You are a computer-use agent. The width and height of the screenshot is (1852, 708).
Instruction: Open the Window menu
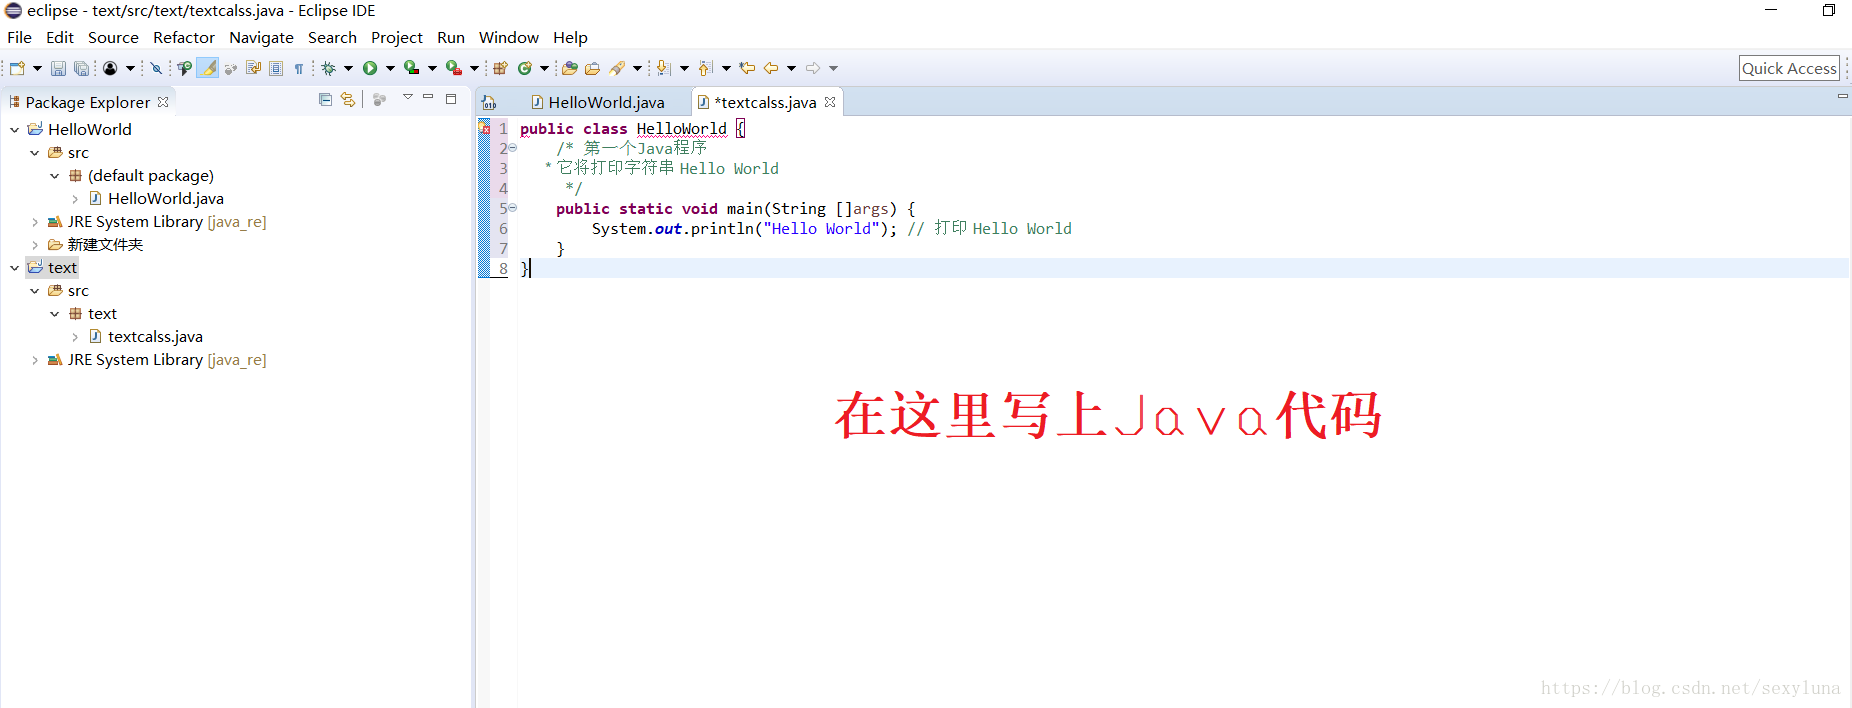(509, 37)
